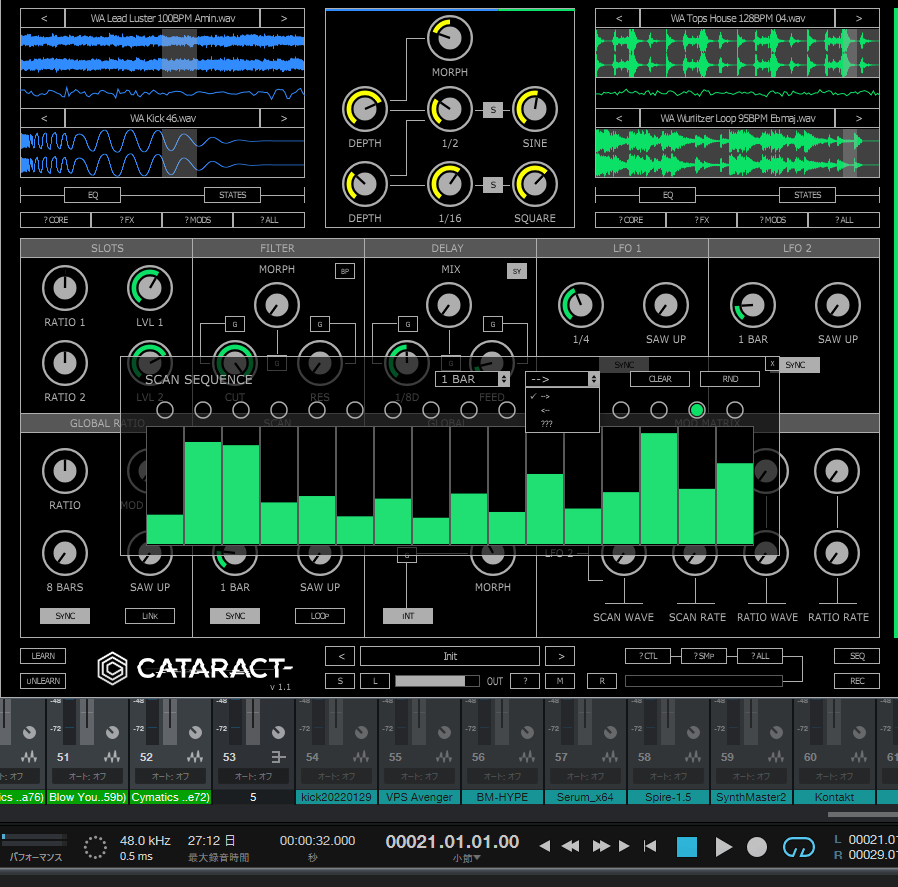Click the LEARN button
Viewport: 898px width, 887px height.
coord(43,656)
